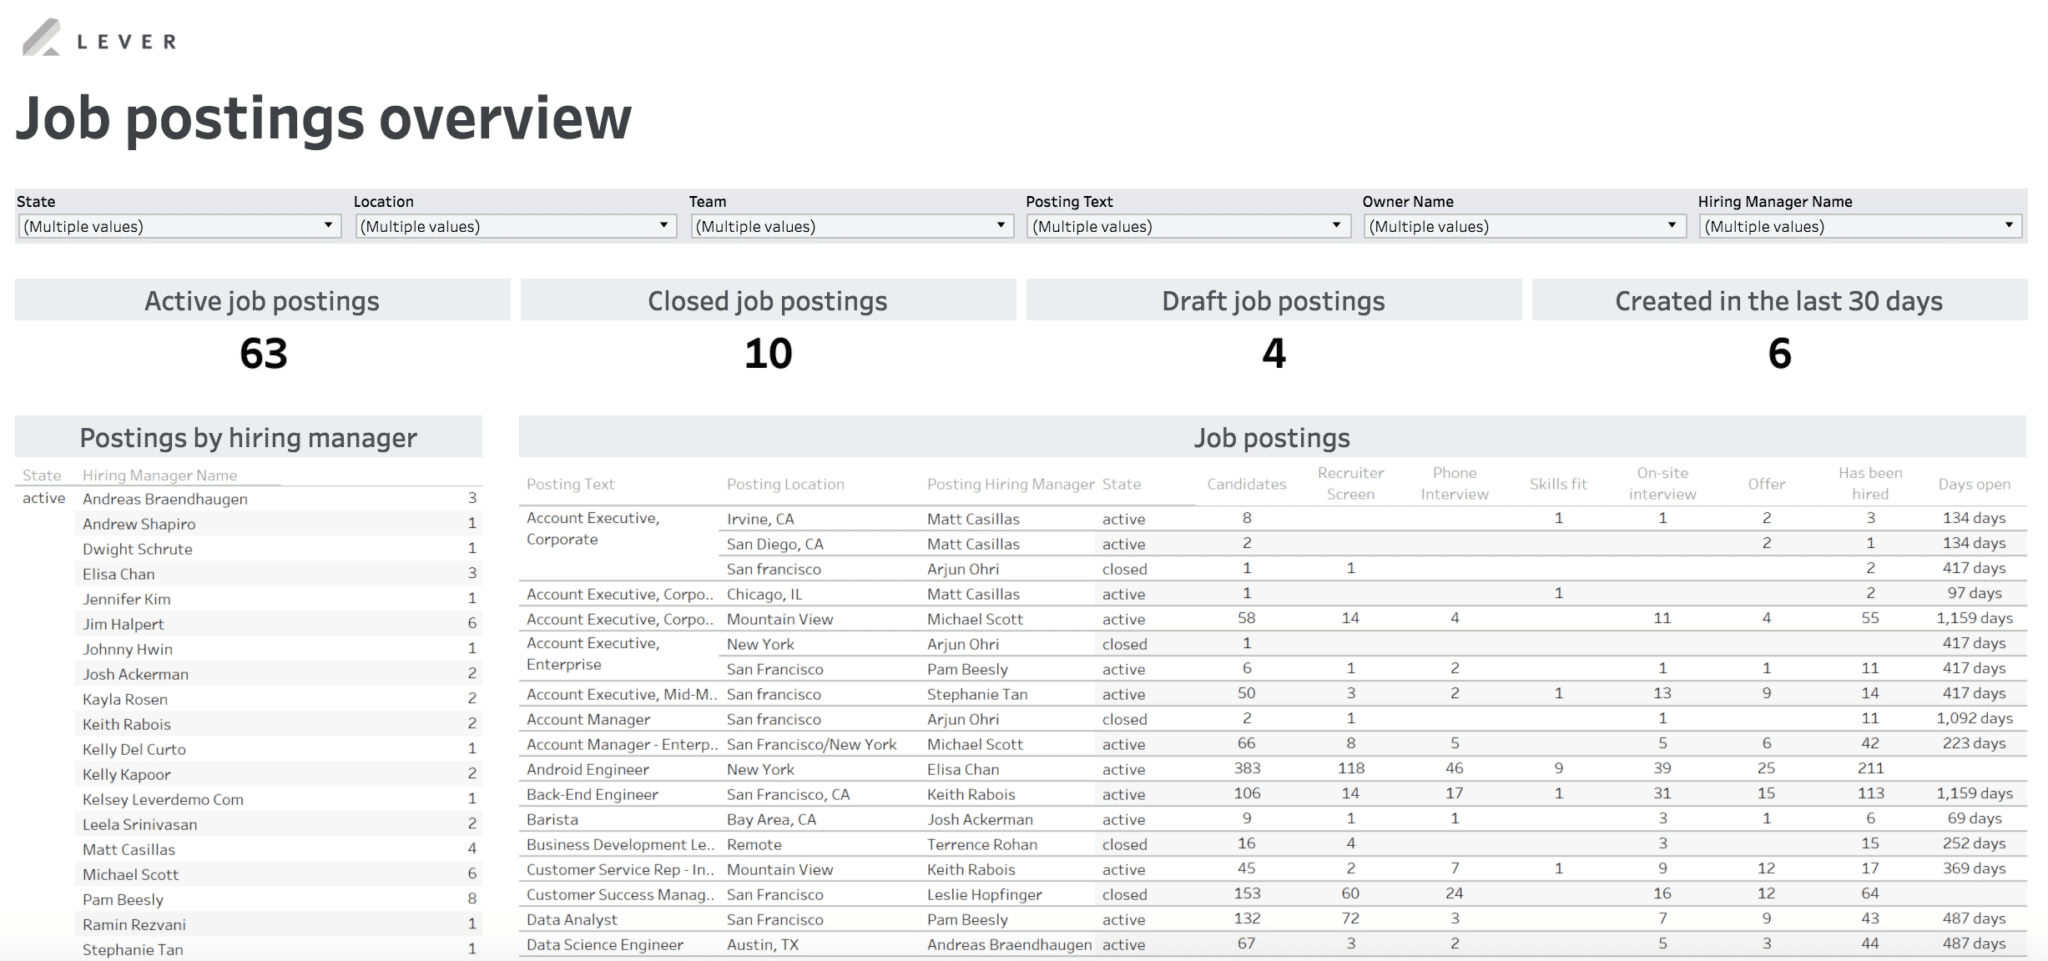Click the Phone Interview column header

(x=1454, y=483)
